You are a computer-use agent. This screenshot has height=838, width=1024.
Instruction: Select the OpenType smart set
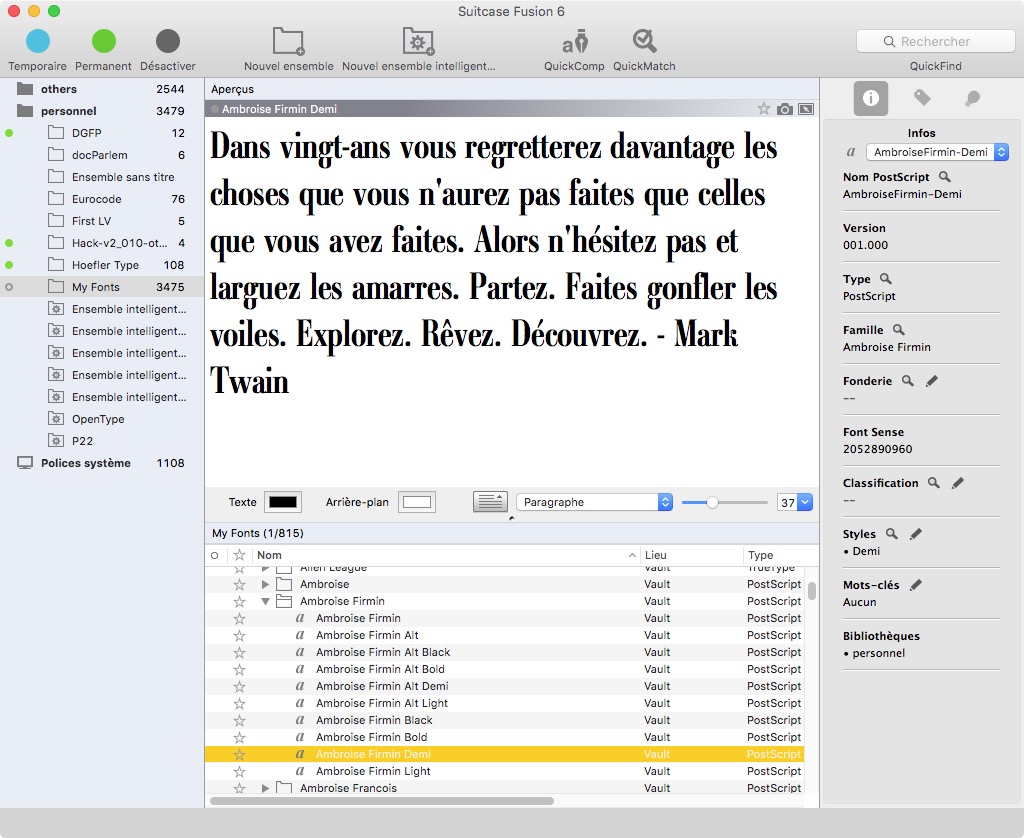click(101, 419)
